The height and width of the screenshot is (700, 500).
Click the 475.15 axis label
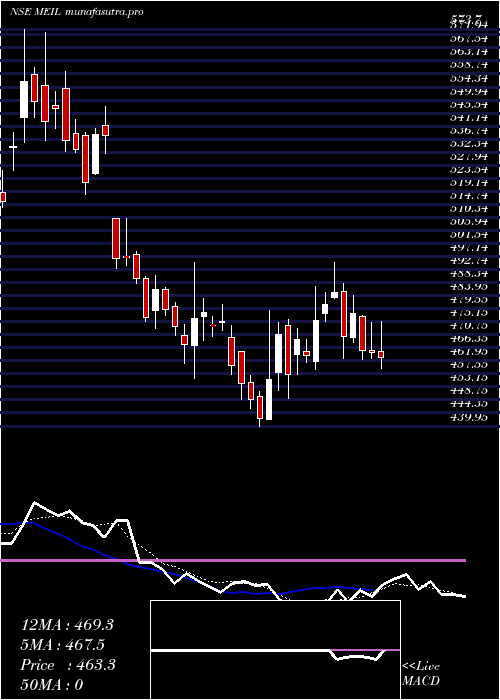click(469, 313)
